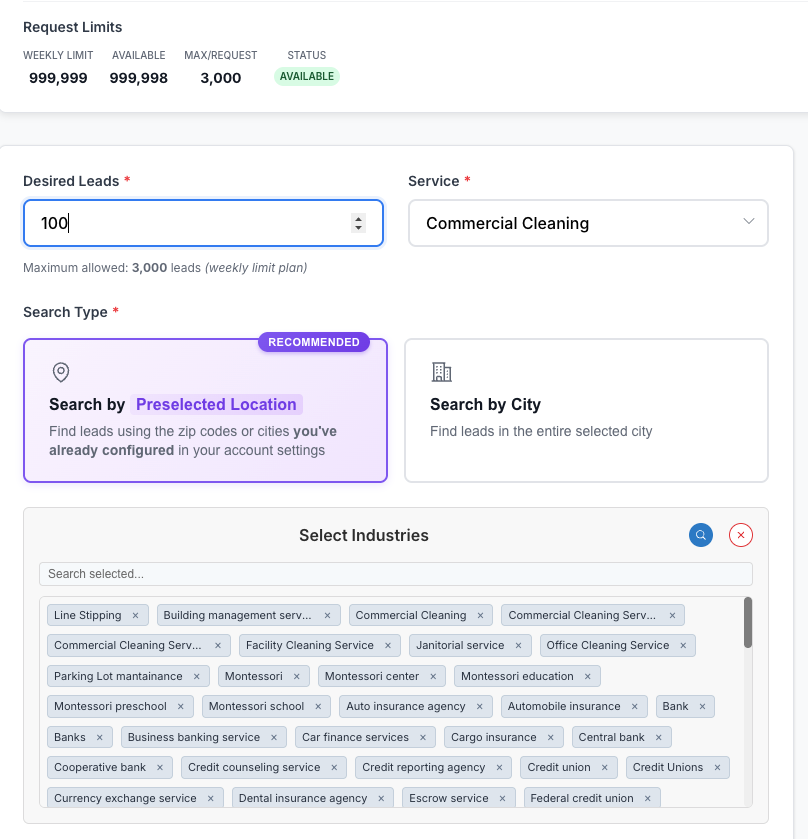Click the Auto insurance agency tag
This screenshot has height=839, width=808.
tap(405, 706)
